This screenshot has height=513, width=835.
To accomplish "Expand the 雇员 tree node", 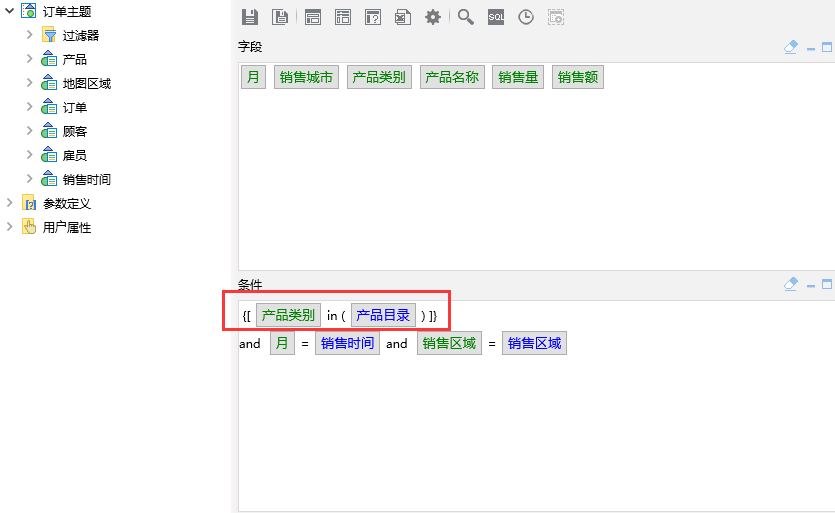I will 29,154.
